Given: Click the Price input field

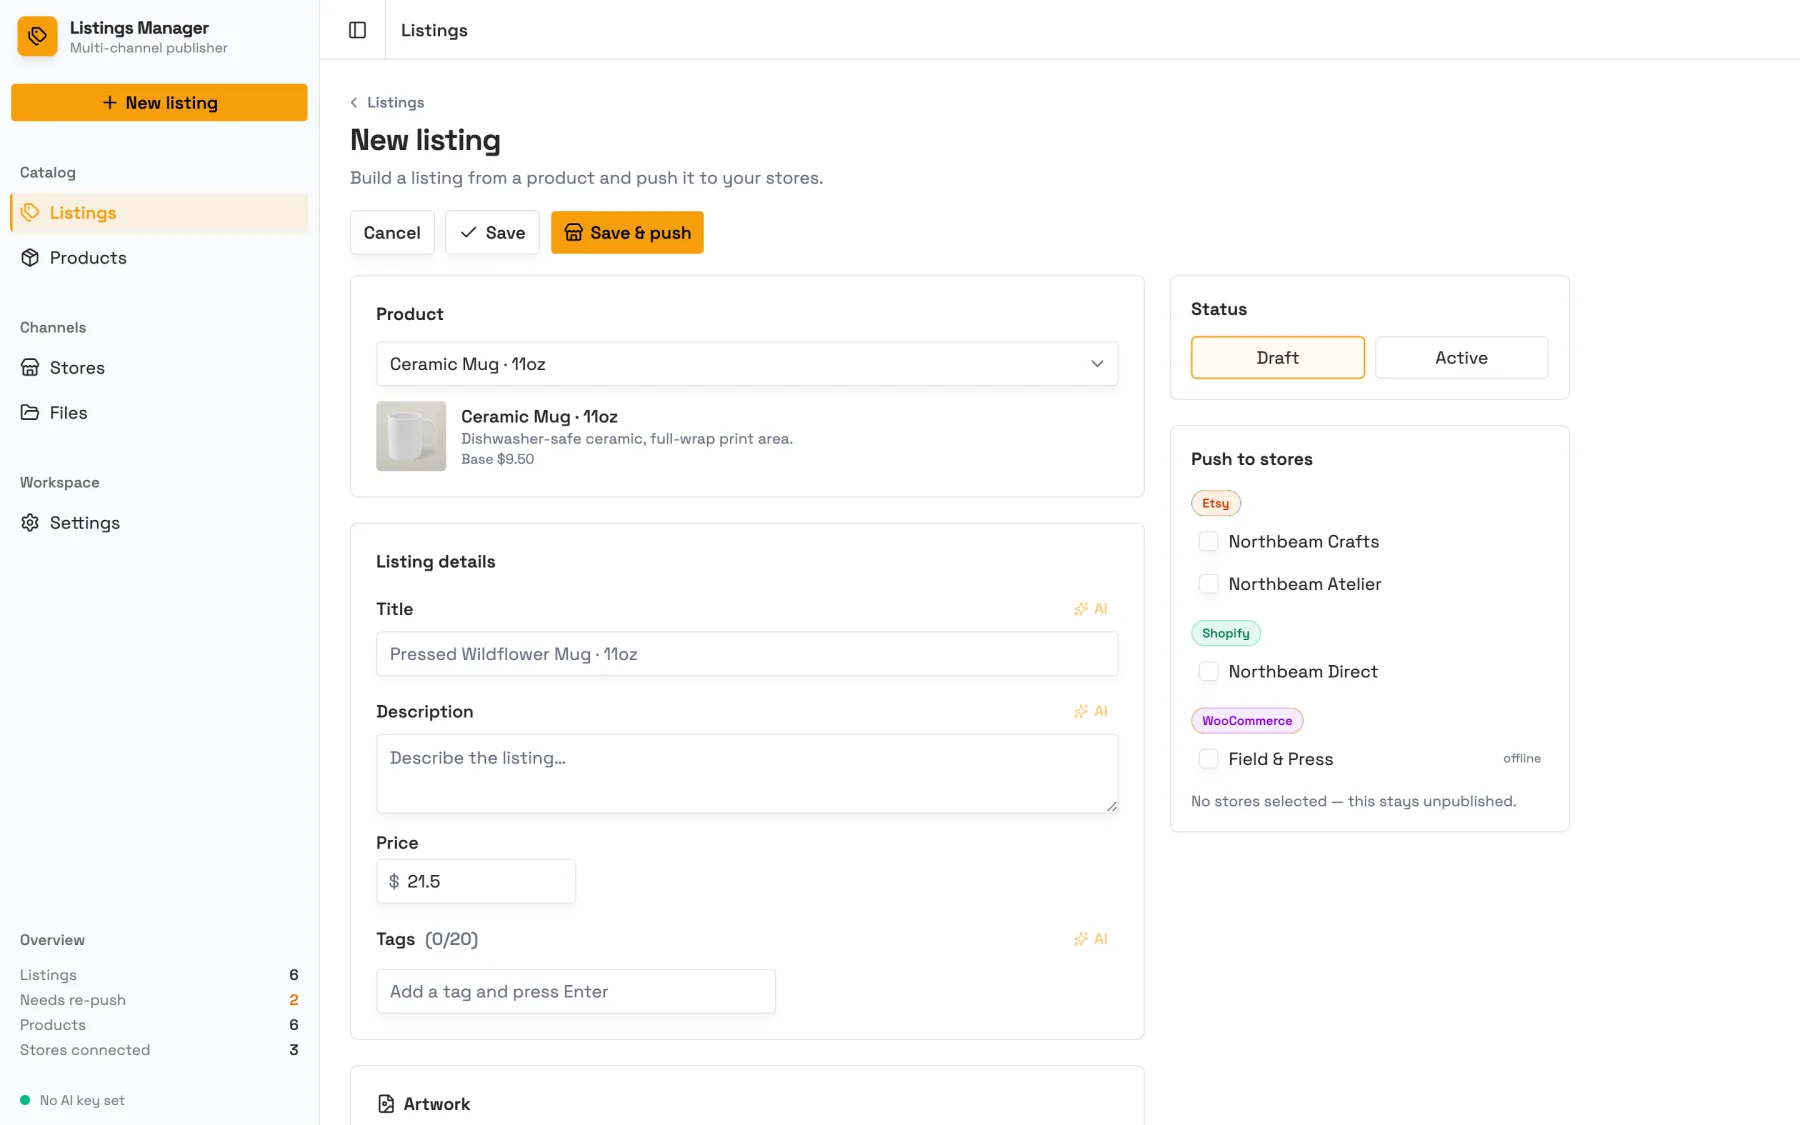Looking at the screenshot, I should tap(476, 881).
